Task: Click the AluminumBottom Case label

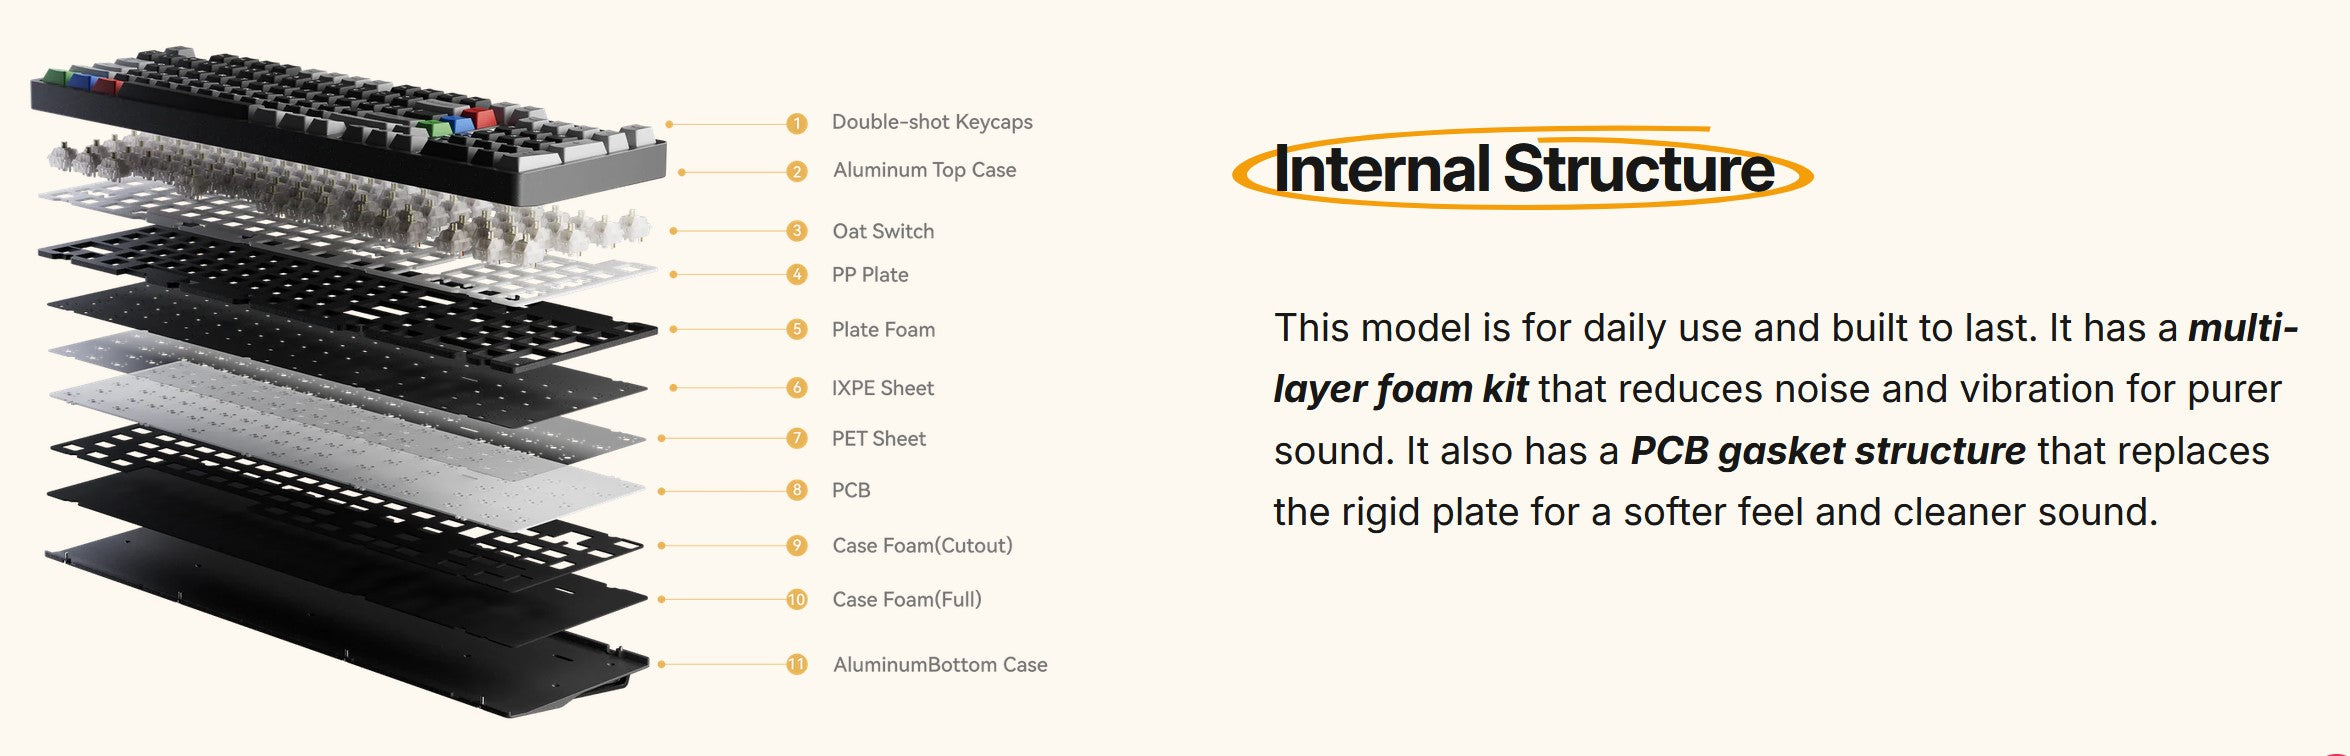Action: (940, 664)
